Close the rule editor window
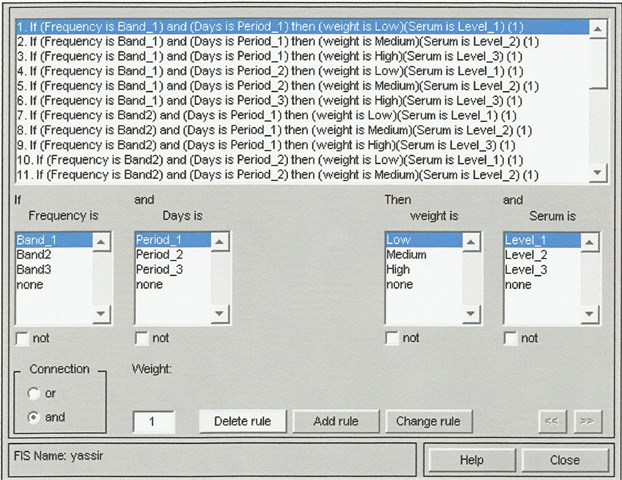622x480 pixels. pyautogui.click(x=565, y=460)
